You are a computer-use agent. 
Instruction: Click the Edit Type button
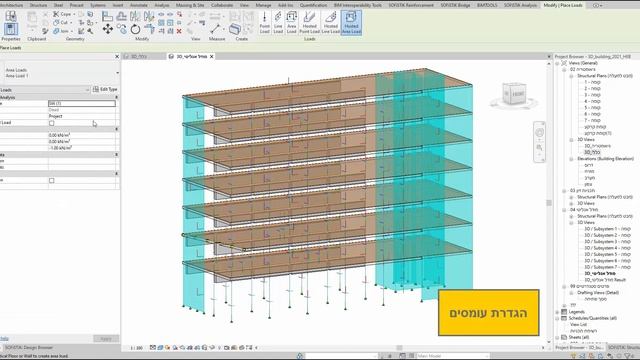[105, 89]
